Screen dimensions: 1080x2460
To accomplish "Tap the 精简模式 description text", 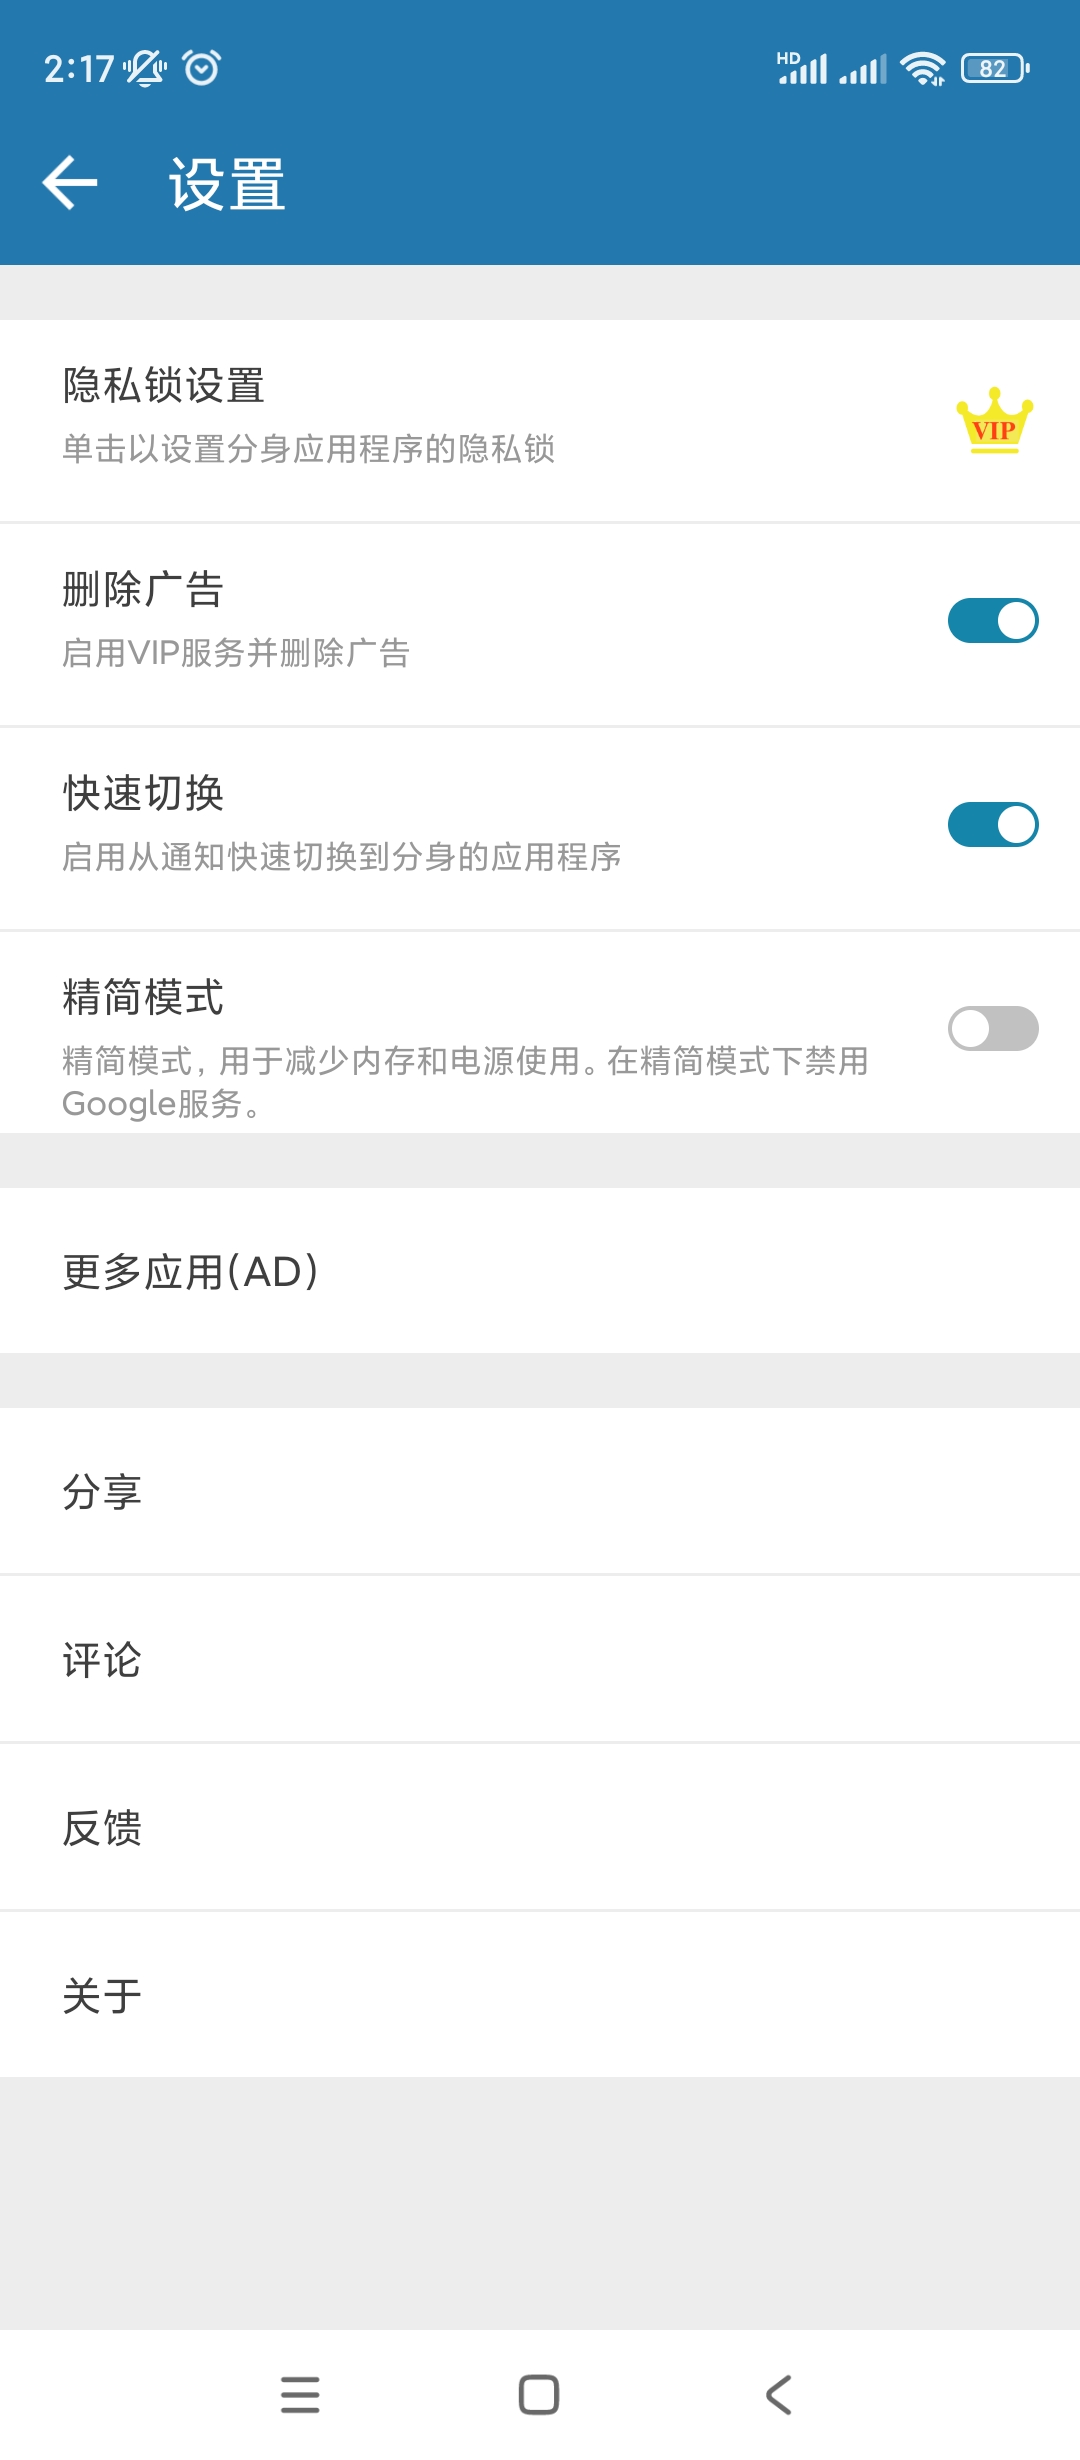I will [x=465, y=1082].
